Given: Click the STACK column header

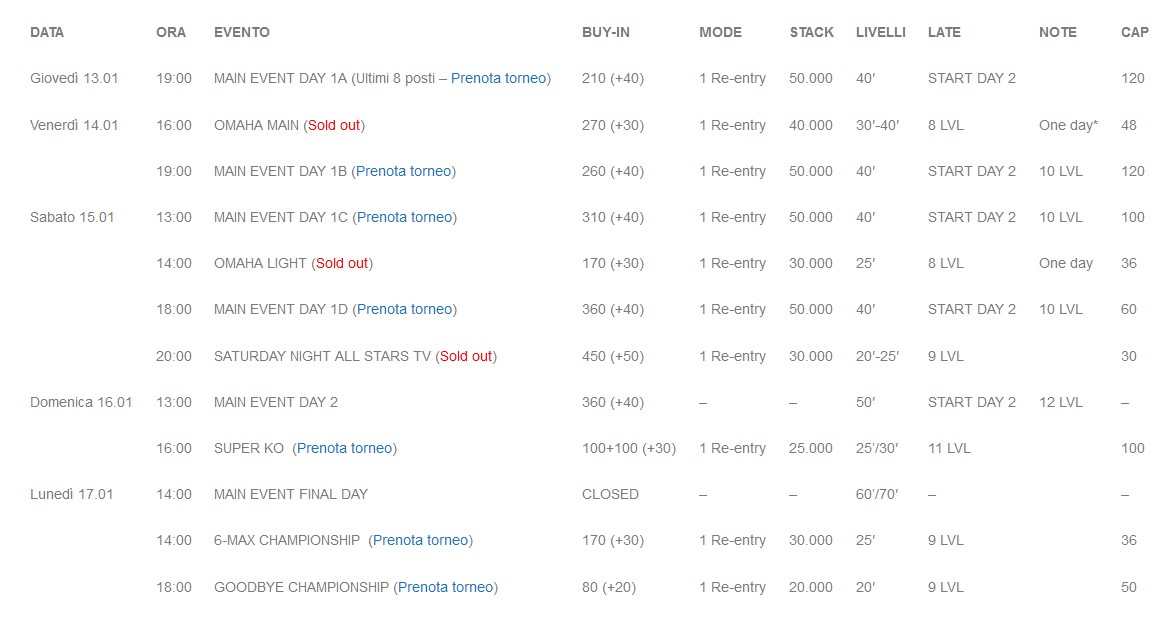Looking at the screenshot, I should coord(811,32).
